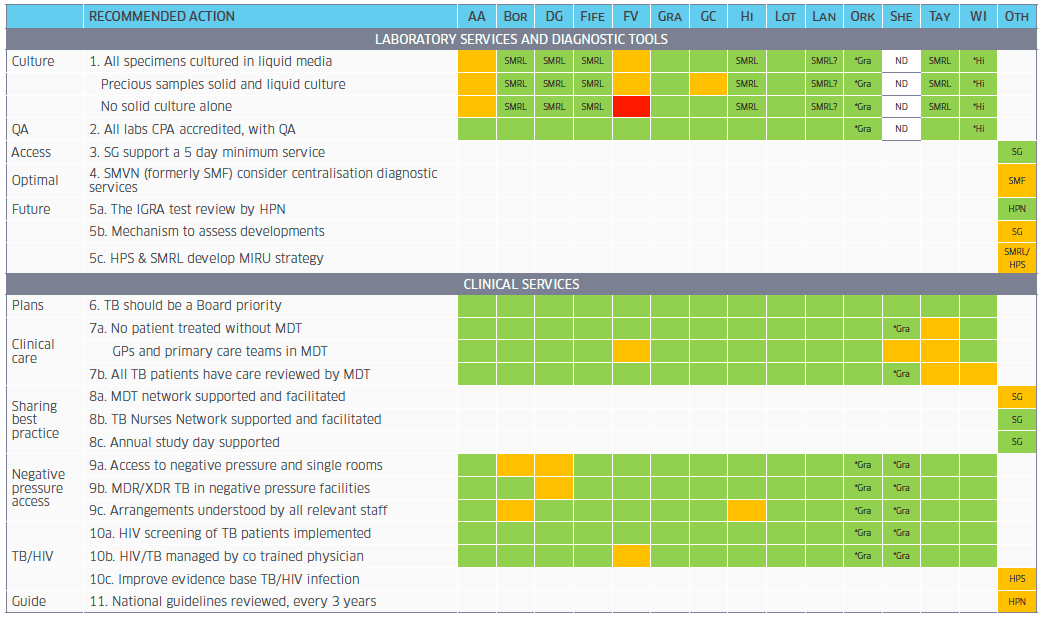Select the 'QA' category label
1042x618 pixels.
coord(20,130)
